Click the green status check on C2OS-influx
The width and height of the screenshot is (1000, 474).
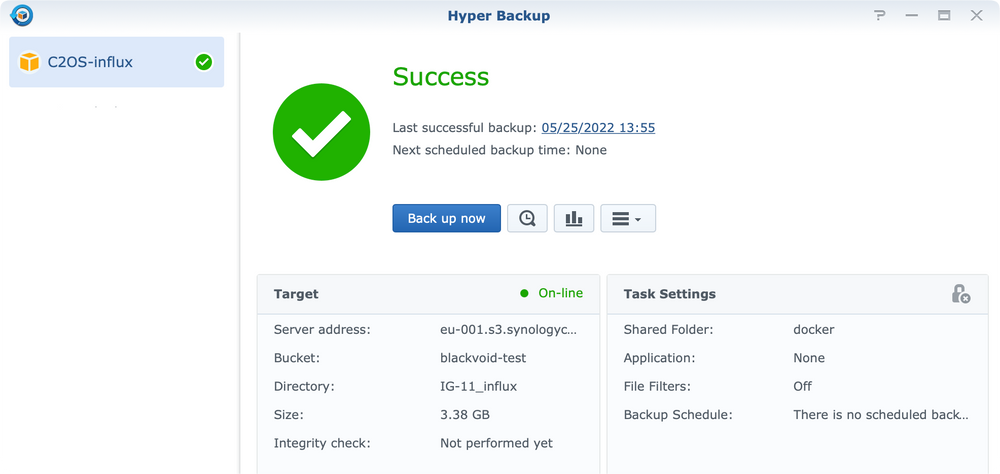(x=203, y=62)
